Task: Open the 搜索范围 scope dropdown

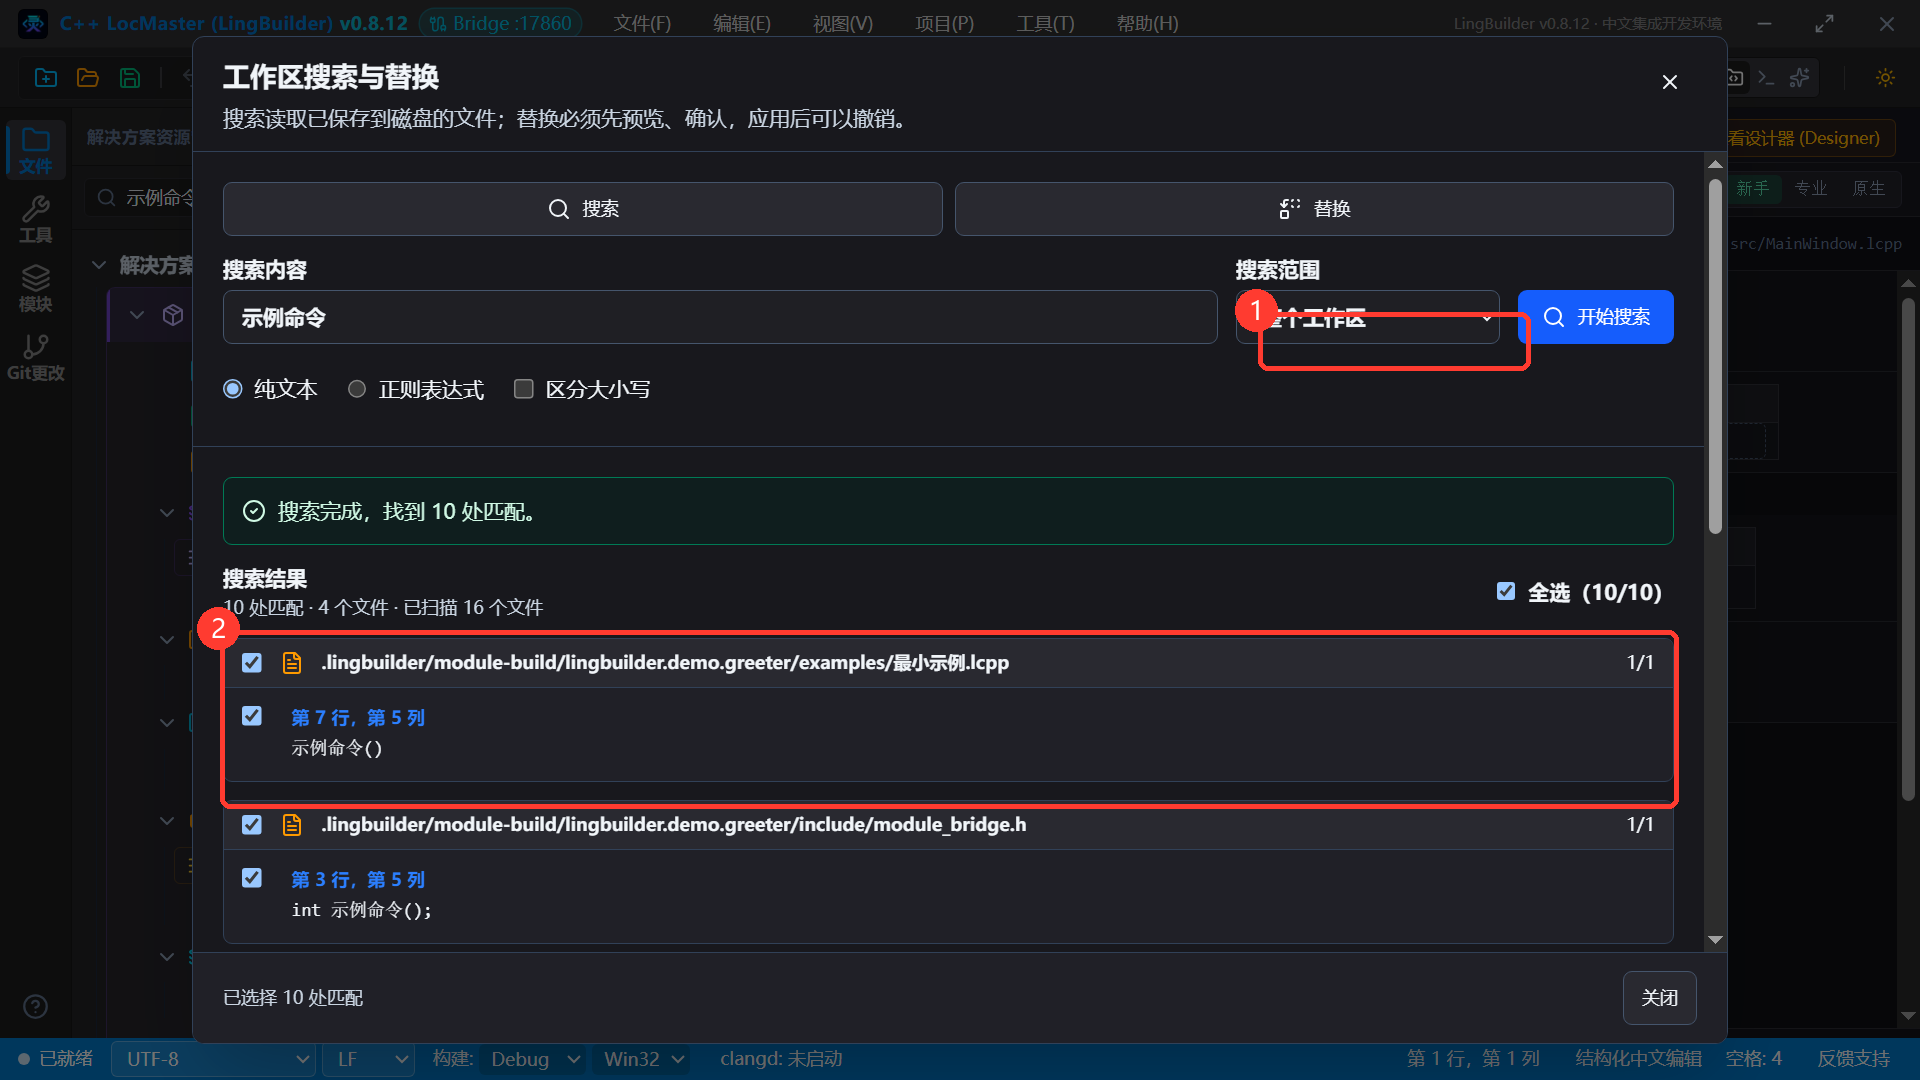Action: [x=1367, y=317]
